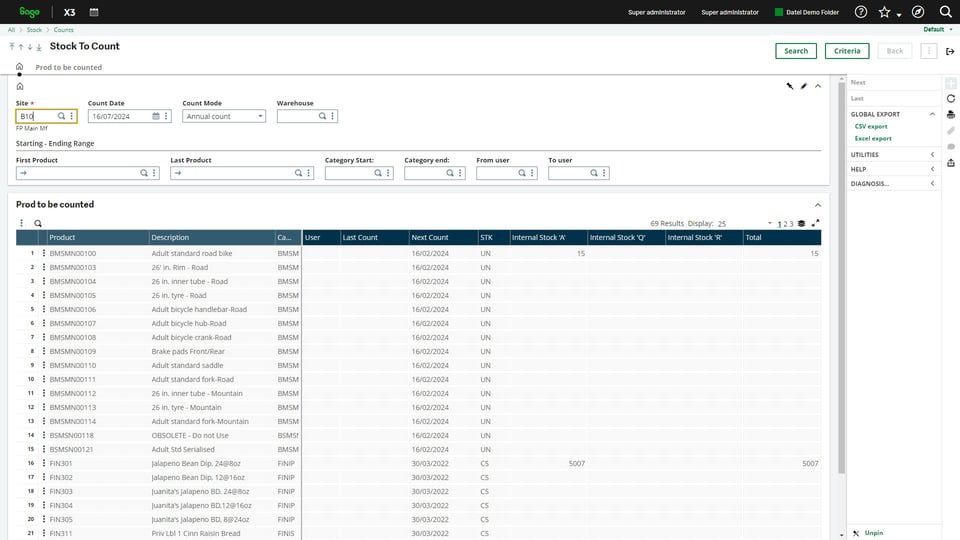Click the All breadcrumb
This screenshot has width=960, height=540.
tap(11, 29)
